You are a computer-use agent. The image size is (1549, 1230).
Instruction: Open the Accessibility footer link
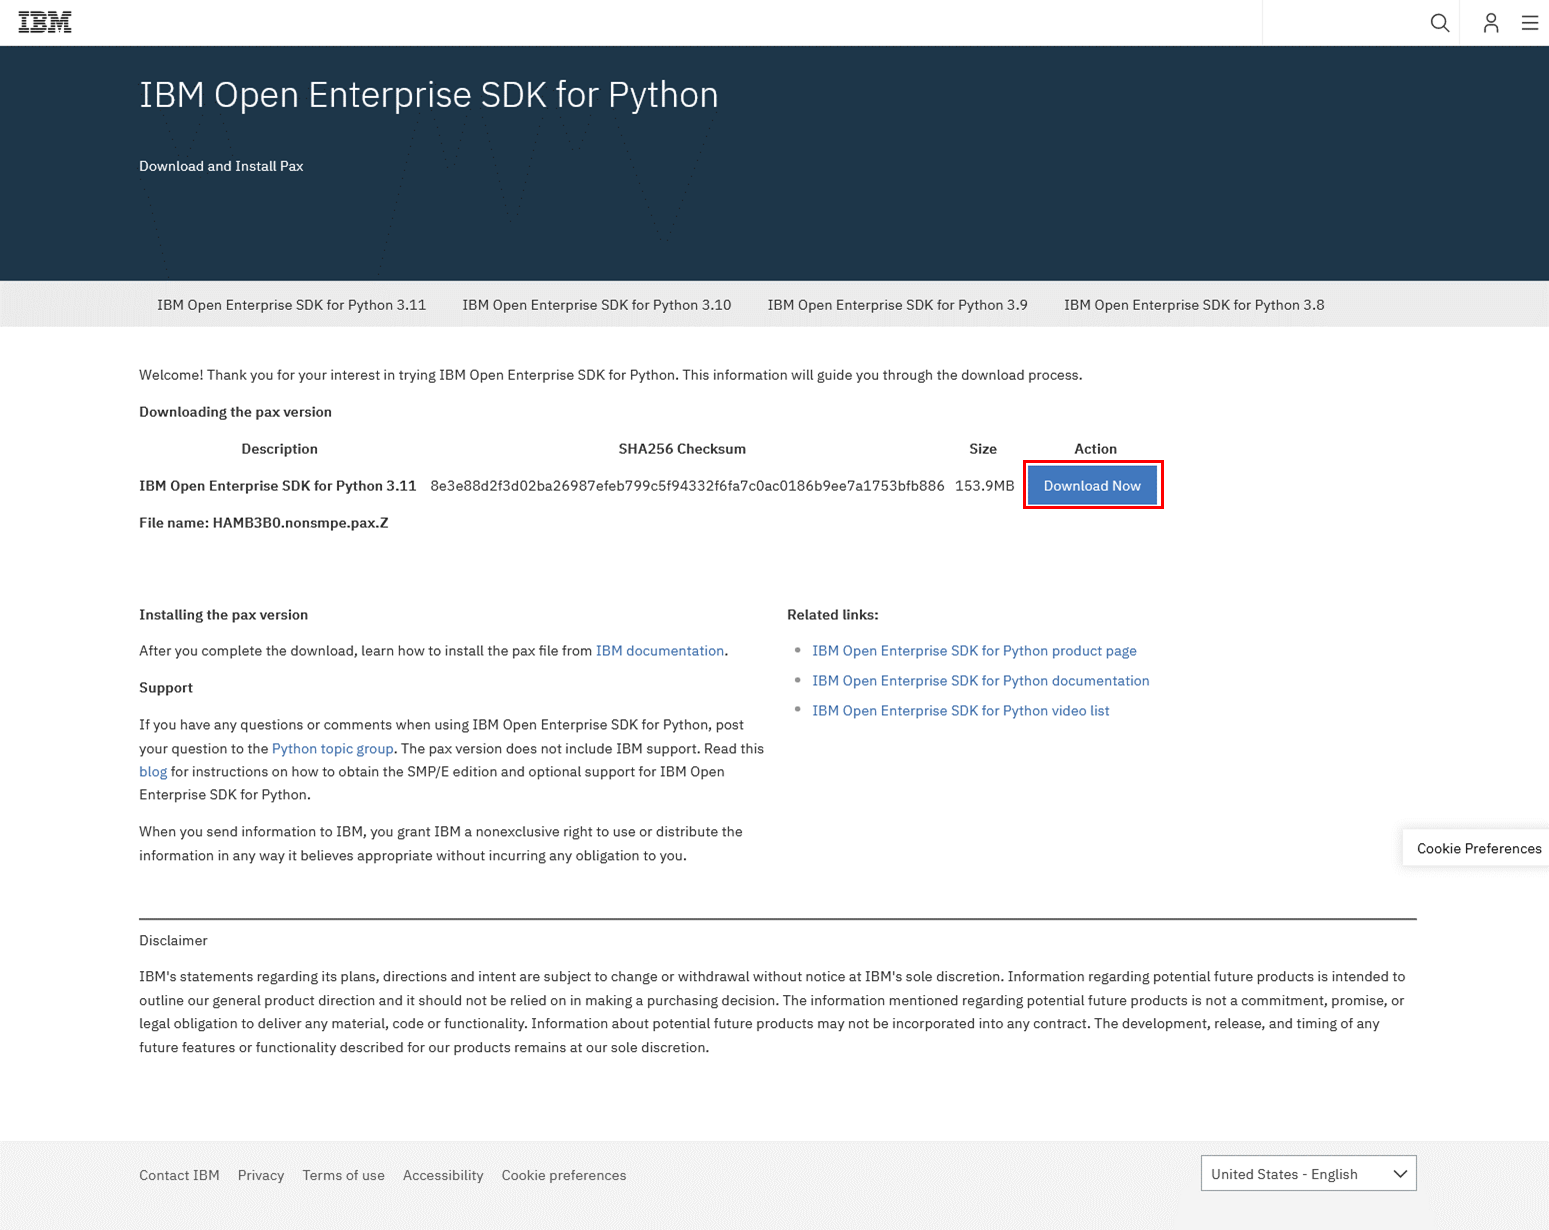click(x=442, y=1175)
